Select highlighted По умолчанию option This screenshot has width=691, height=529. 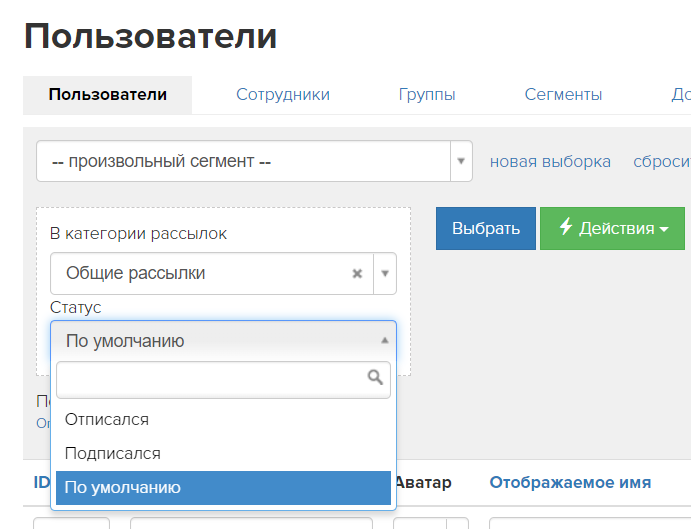pos(223,488)
